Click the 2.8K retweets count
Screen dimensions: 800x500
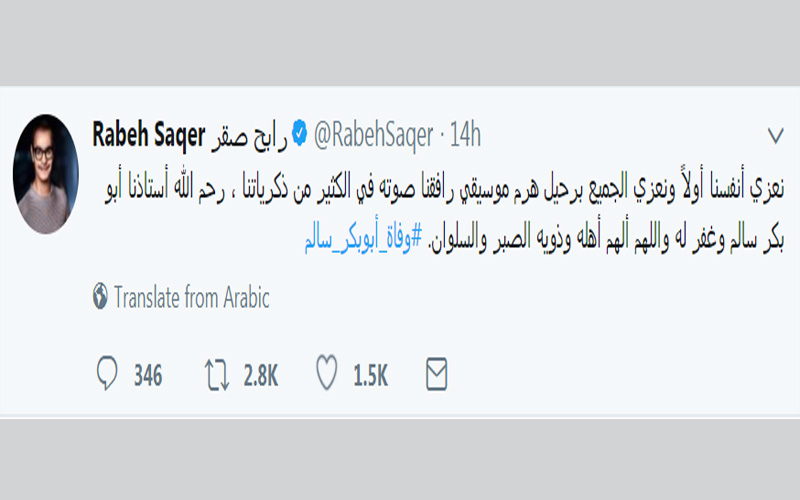pos(260,376)
